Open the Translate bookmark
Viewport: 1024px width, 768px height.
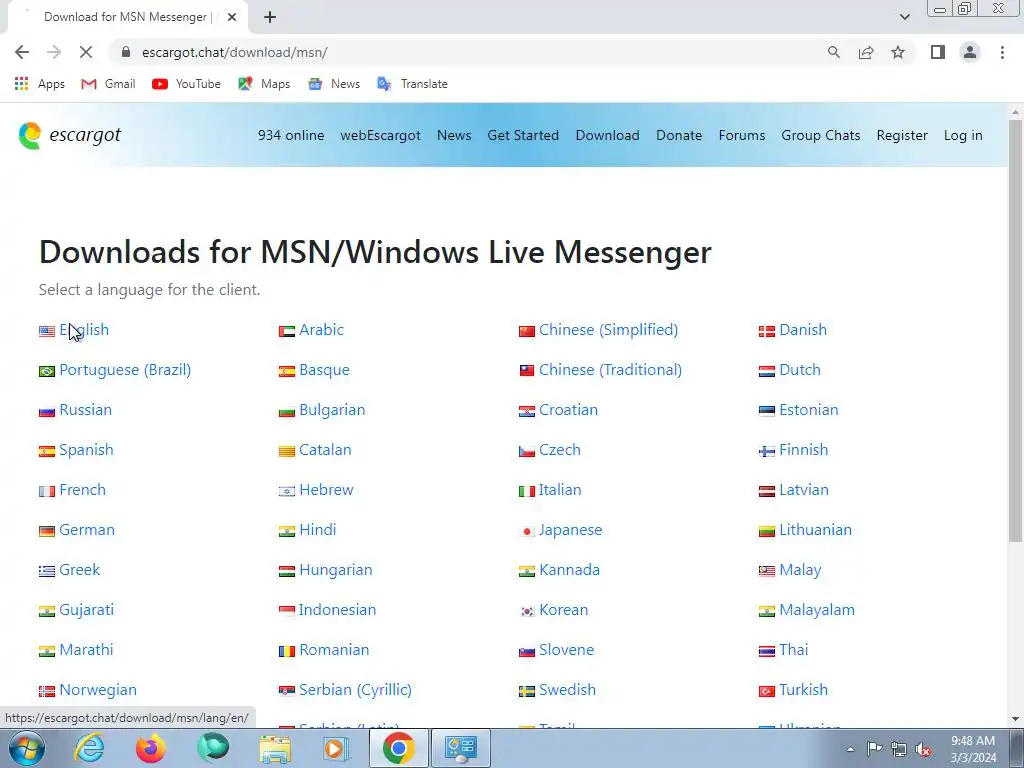click(412, 84)
